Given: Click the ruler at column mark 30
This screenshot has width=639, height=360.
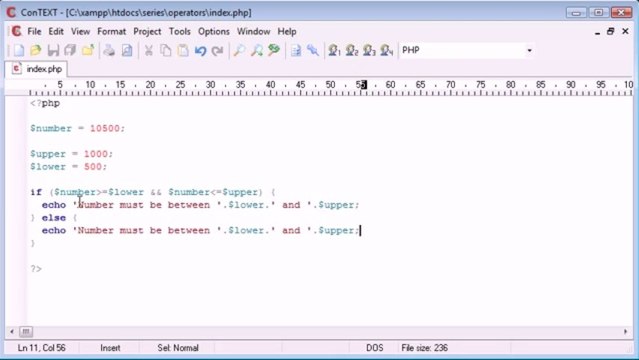Looking at the screenshot, I should click(210, 85).
